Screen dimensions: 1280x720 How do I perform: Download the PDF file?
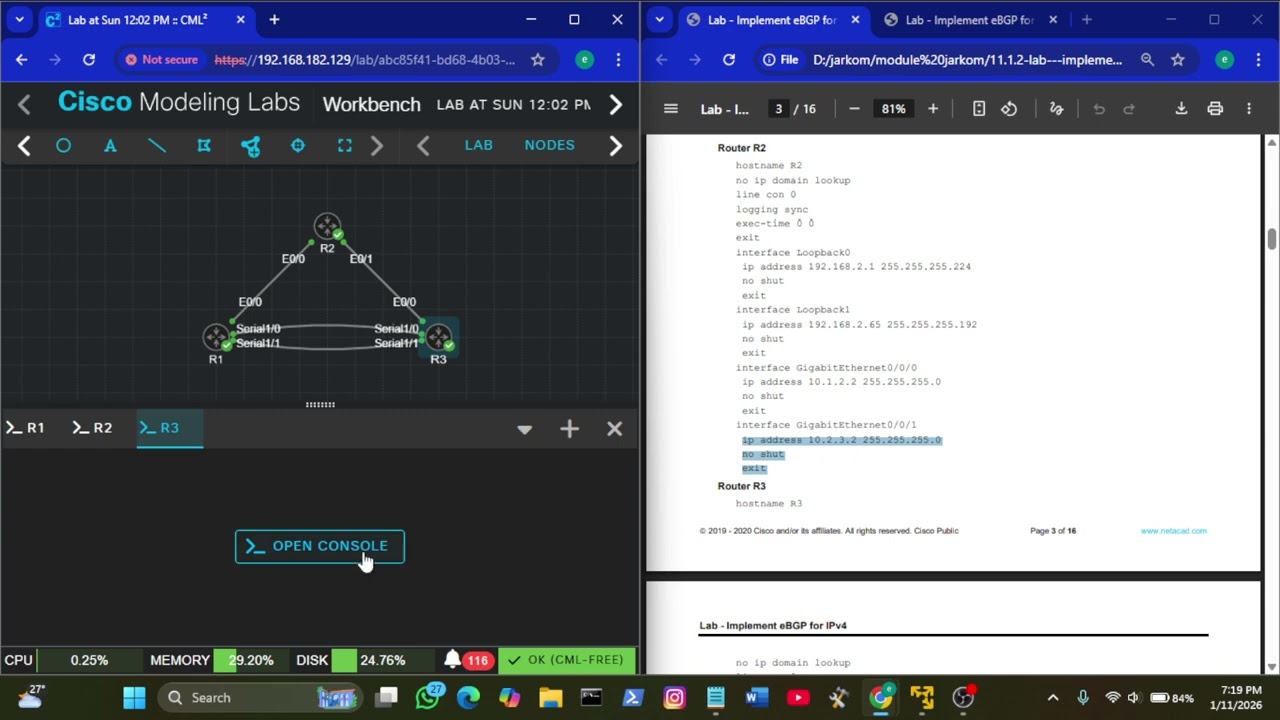click(x=1181, y=109)
